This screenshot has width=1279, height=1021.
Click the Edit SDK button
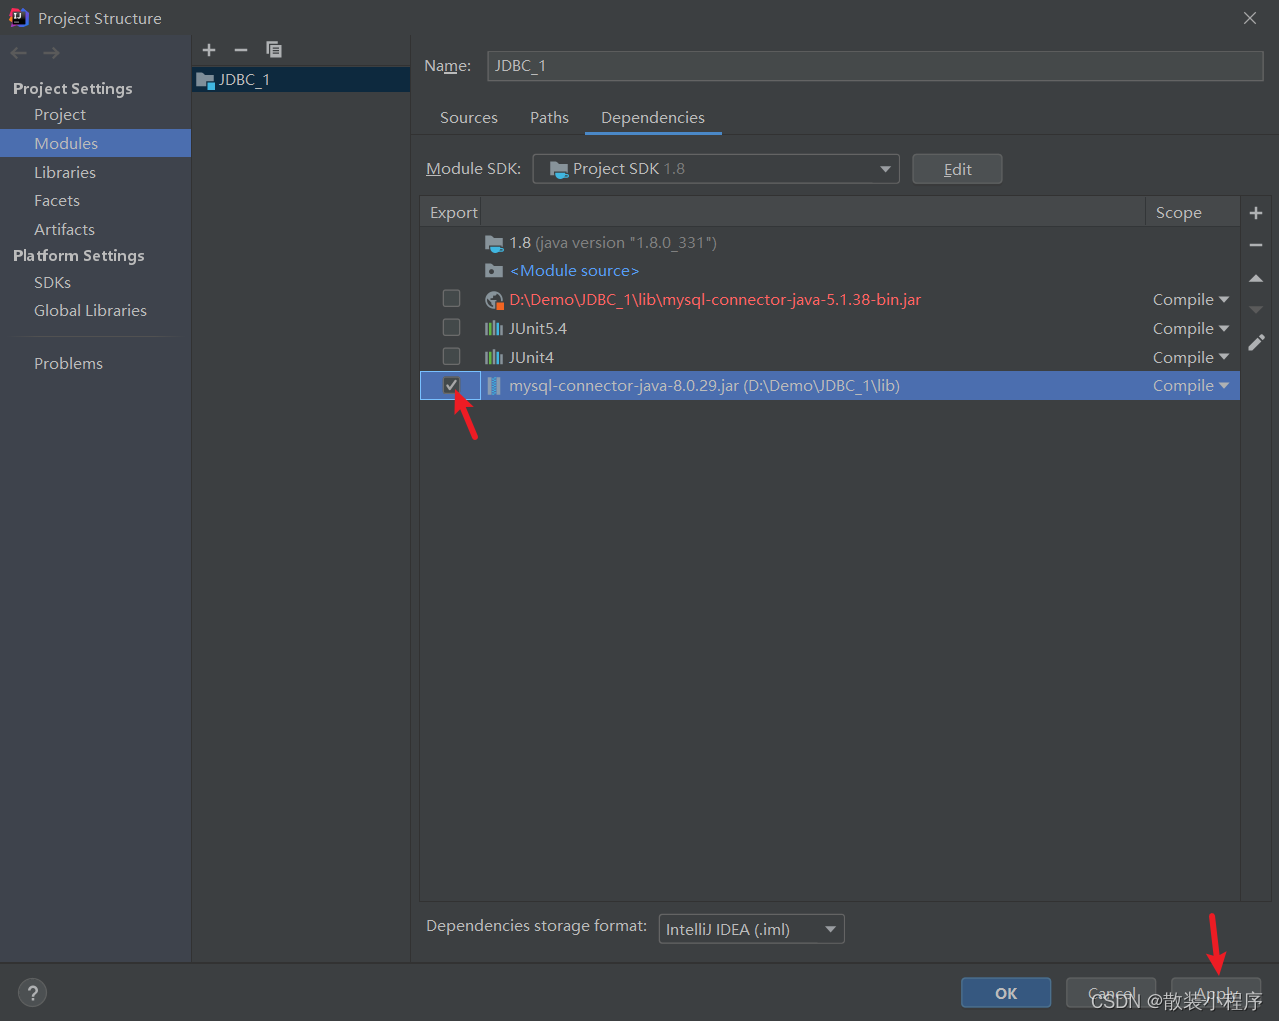pos(957,169)
